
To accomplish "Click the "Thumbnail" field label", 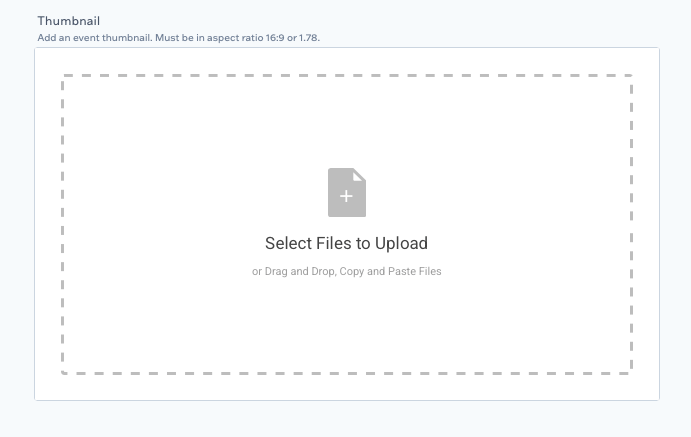I will 69,21.
